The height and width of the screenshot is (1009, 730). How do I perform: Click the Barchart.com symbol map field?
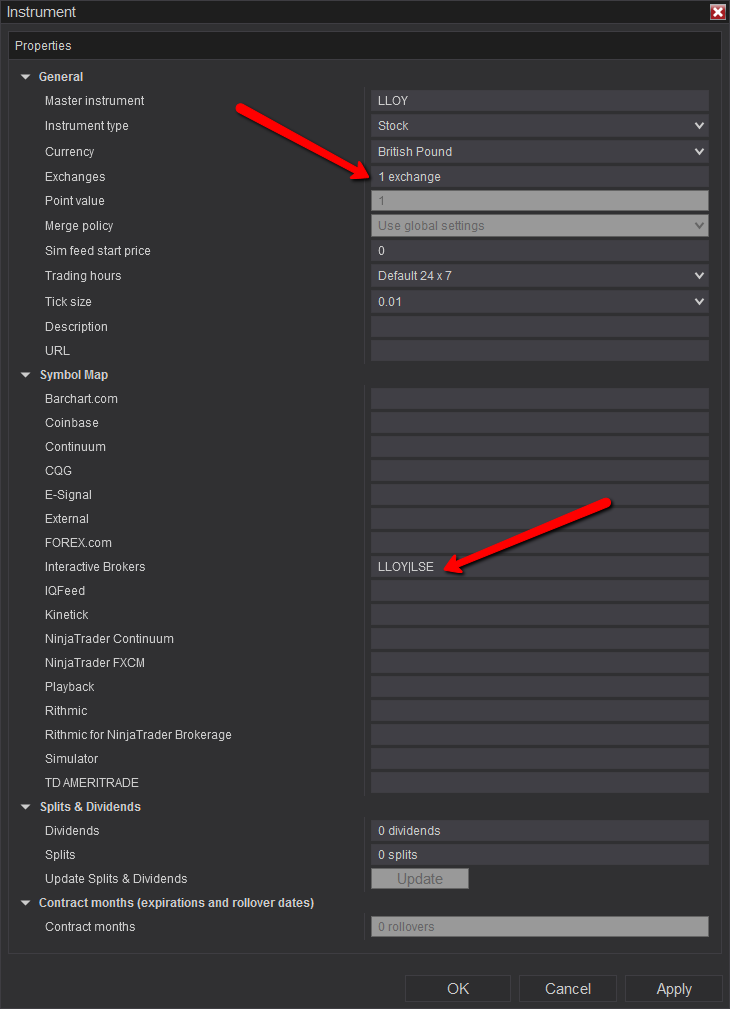pos(539,399)
